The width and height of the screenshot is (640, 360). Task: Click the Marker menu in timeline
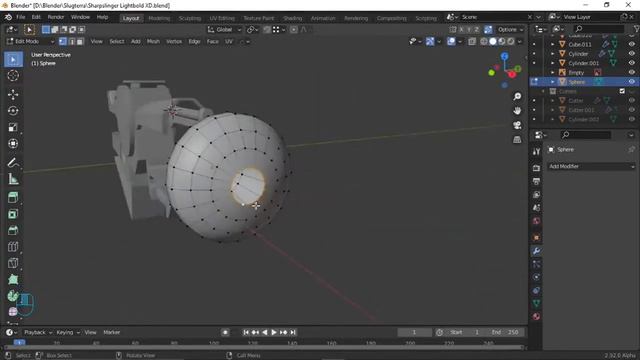[x=111, y=332]
